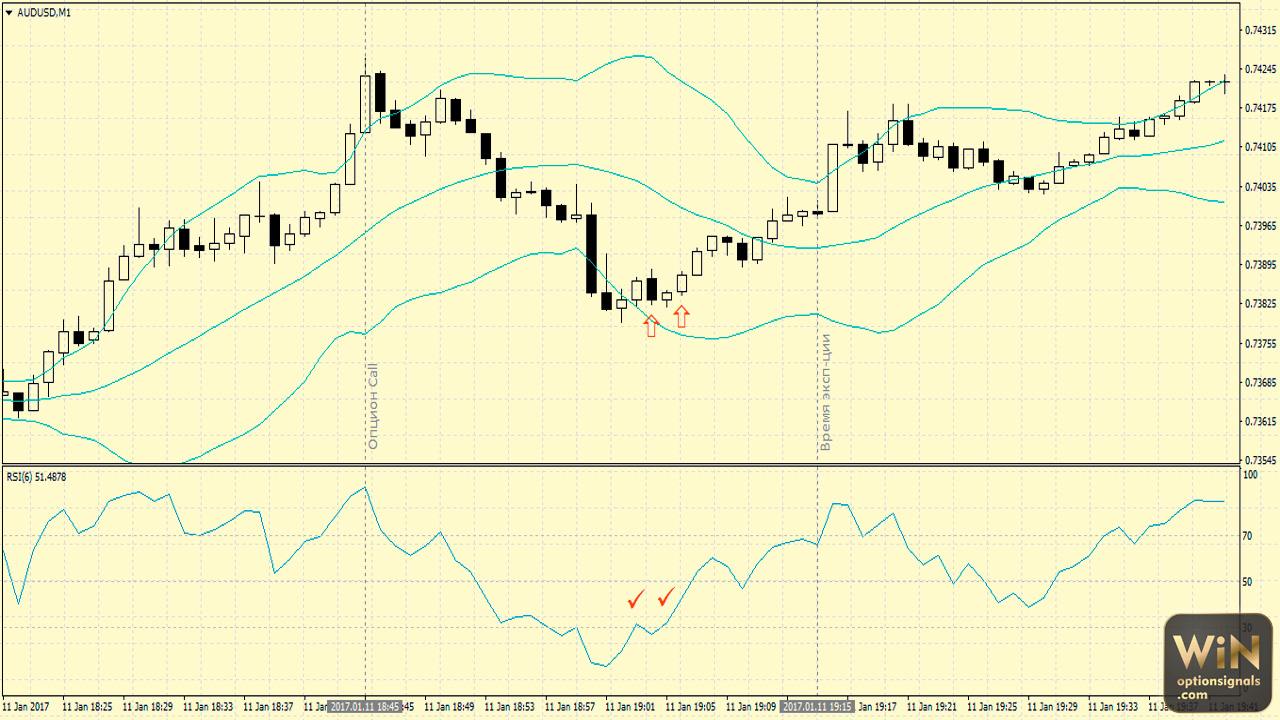Click the 0.73545 price axis label
Image resolution: width=1280 pixels, height=720 pixels.
coord(1258,461)
